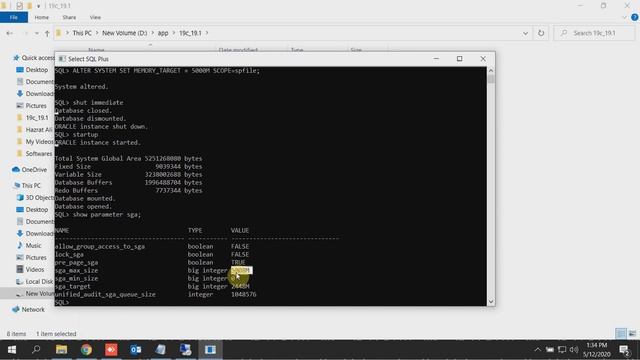Select This PC in navigation pane
This screenshot has height=360, width=640.
tap(27, 185)
